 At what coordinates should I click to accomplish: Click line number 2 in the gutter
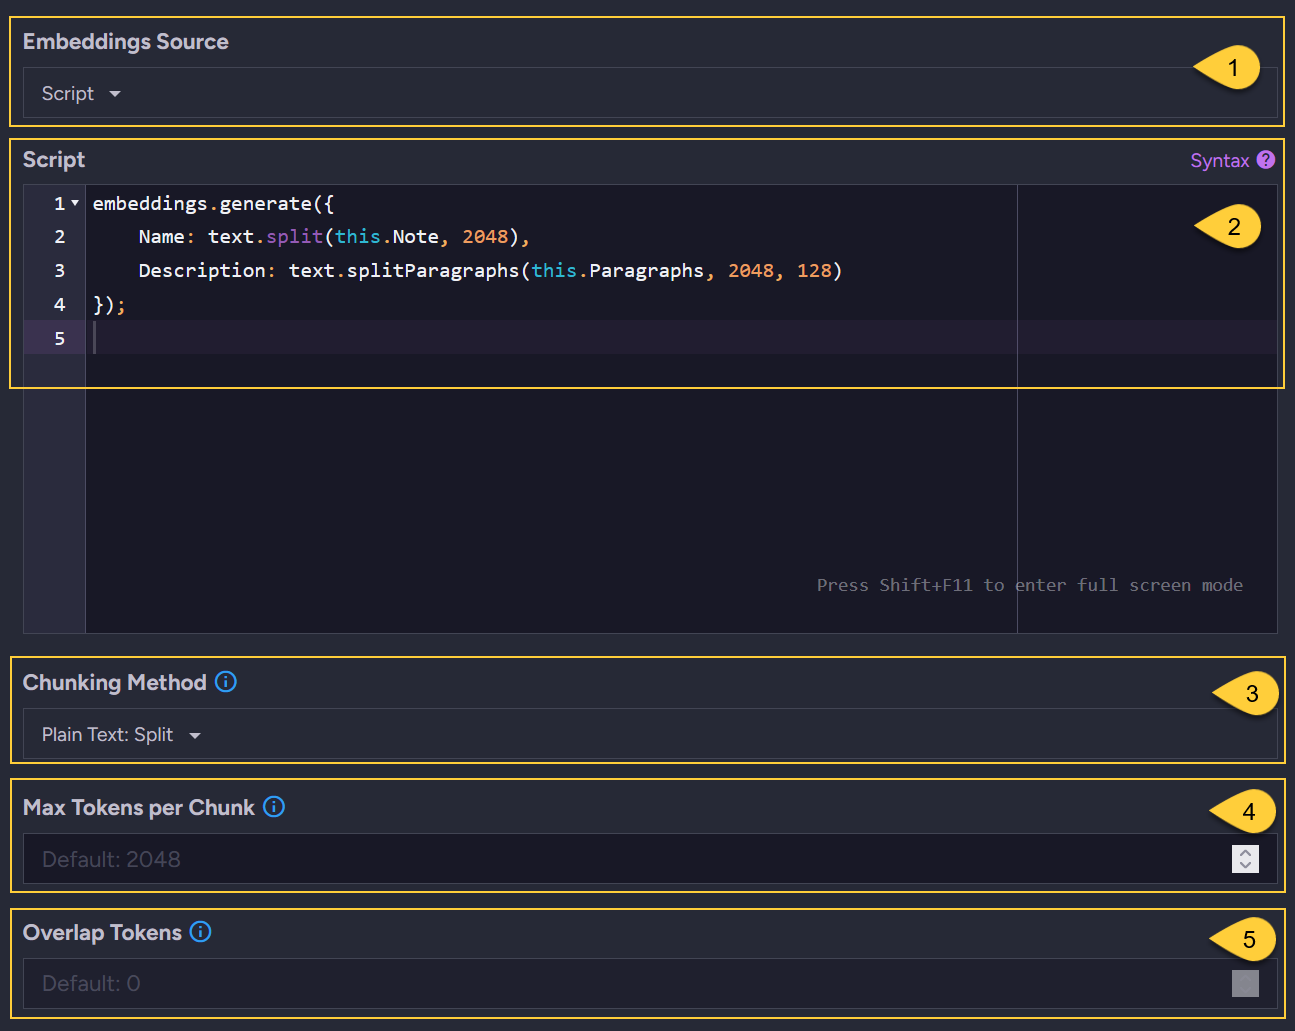point(59,236)
